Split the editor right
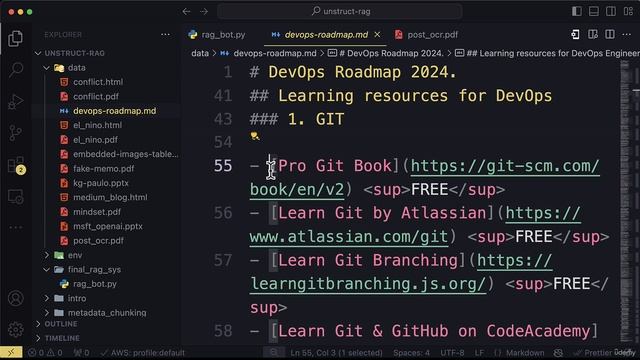The image size is (640, 360). (x=610, y=35)
